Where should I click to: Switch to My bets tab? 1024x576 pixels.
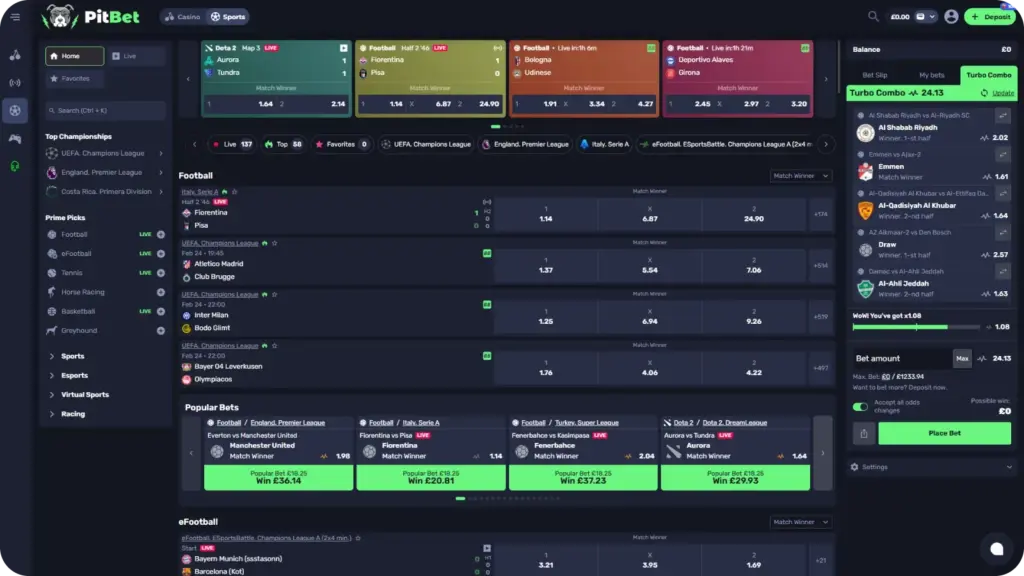click(x=931, y=75)
